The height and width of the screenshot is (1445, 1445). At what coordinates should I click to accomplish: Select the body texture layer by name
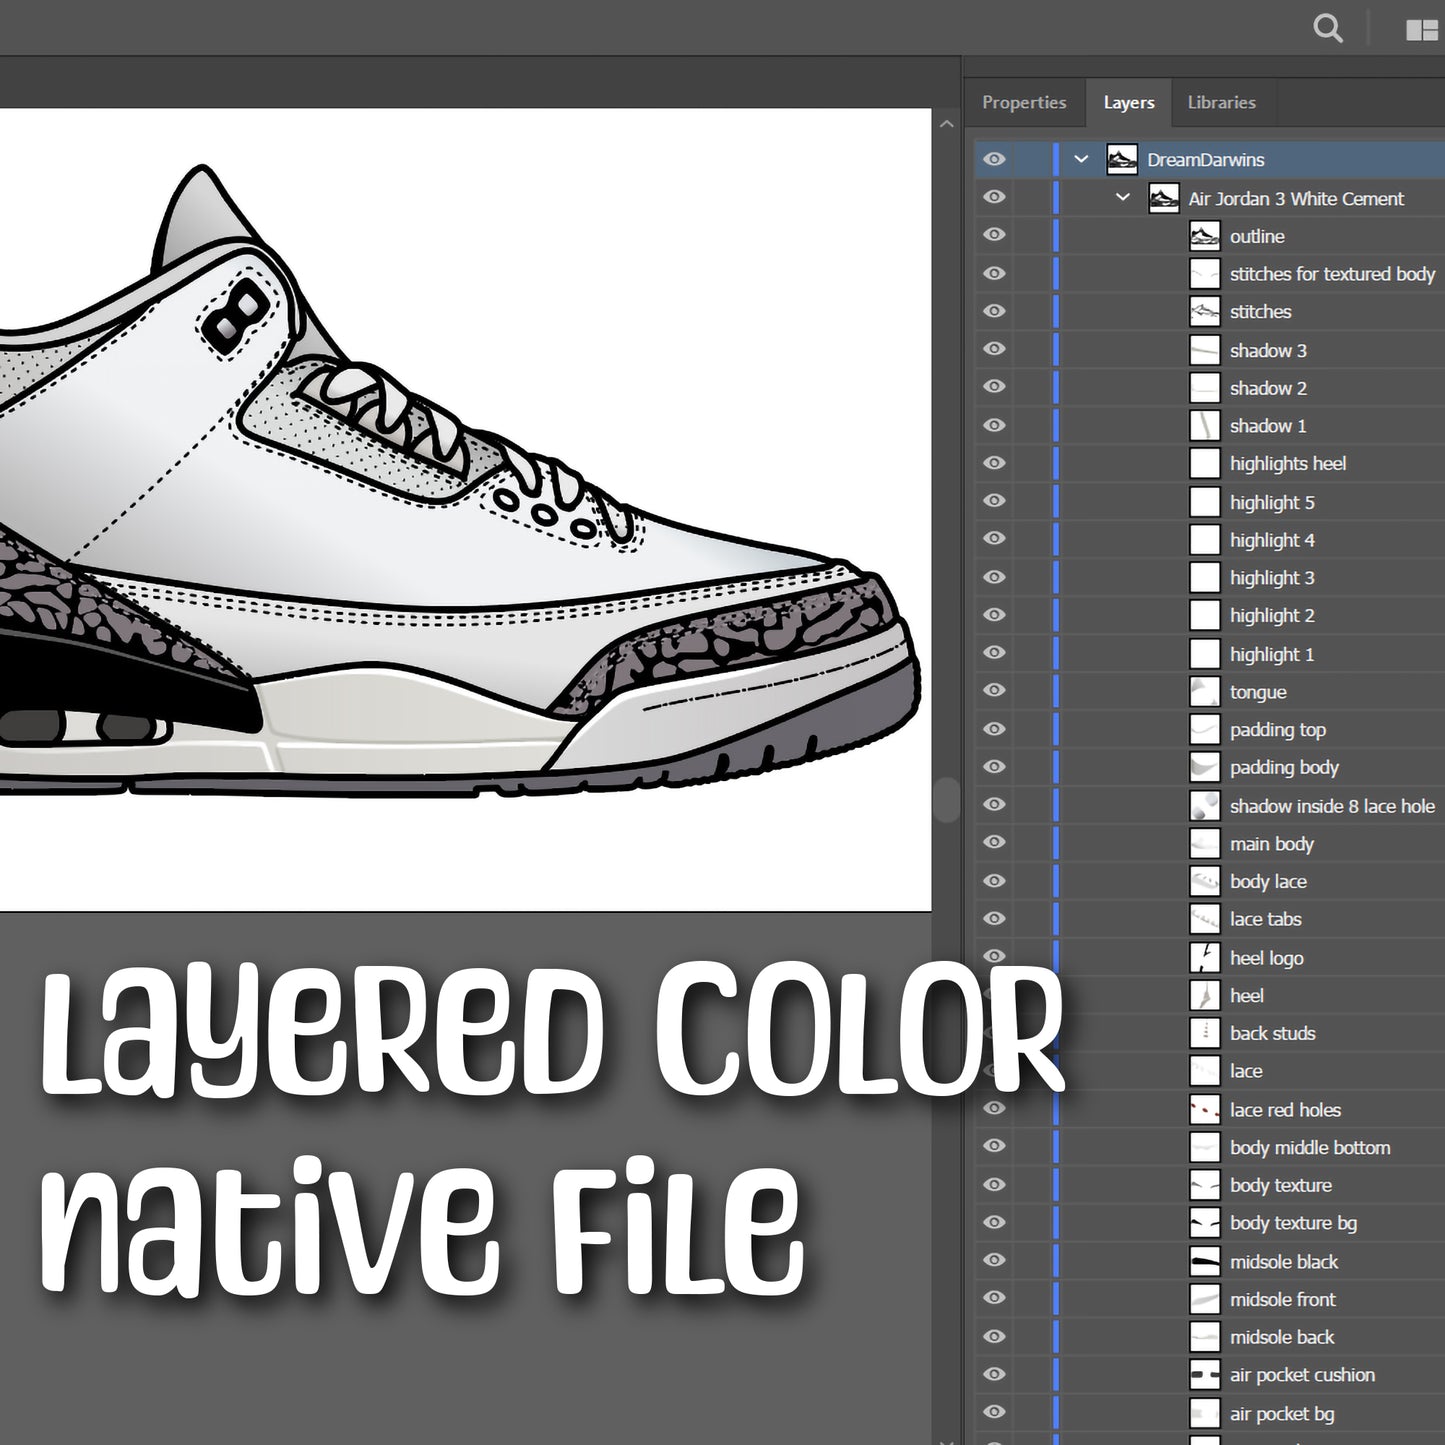(x=1280, y=1185)
